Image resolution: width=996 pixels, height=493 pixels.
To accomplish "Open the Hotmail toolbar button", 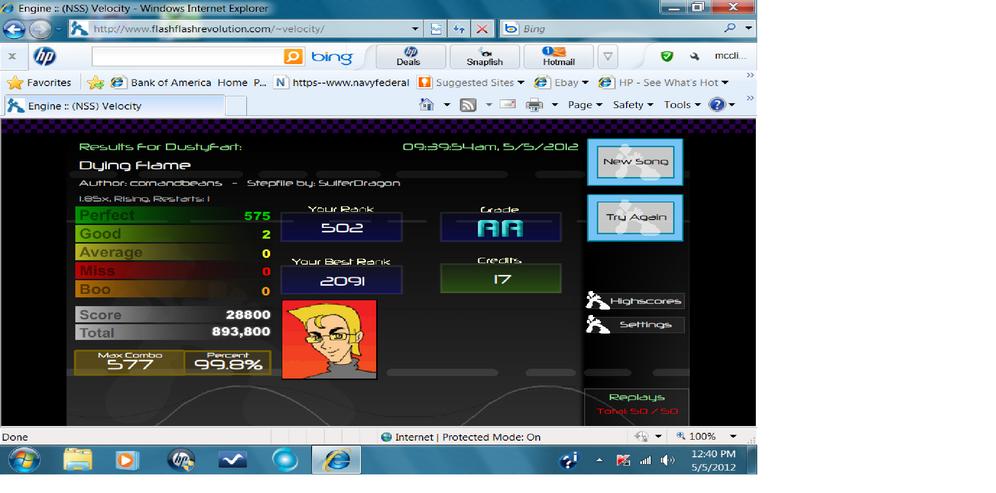I will (558, 57).
